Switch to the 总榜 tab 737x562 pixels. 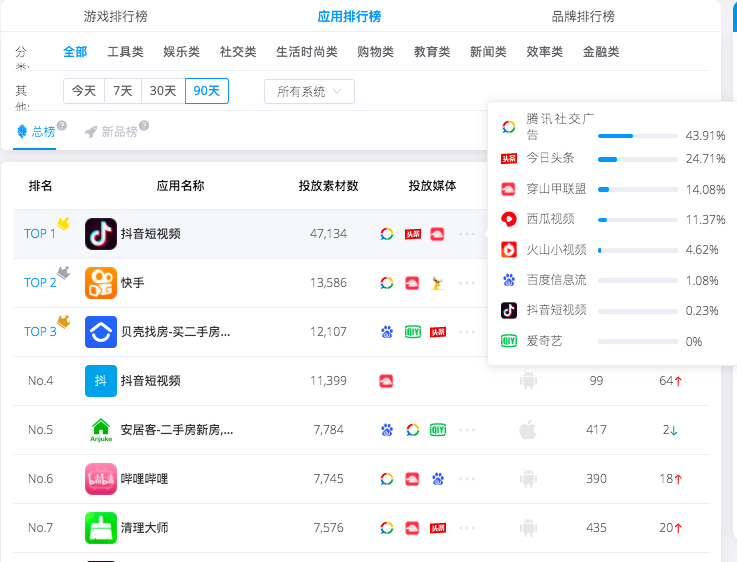[37, 132]
